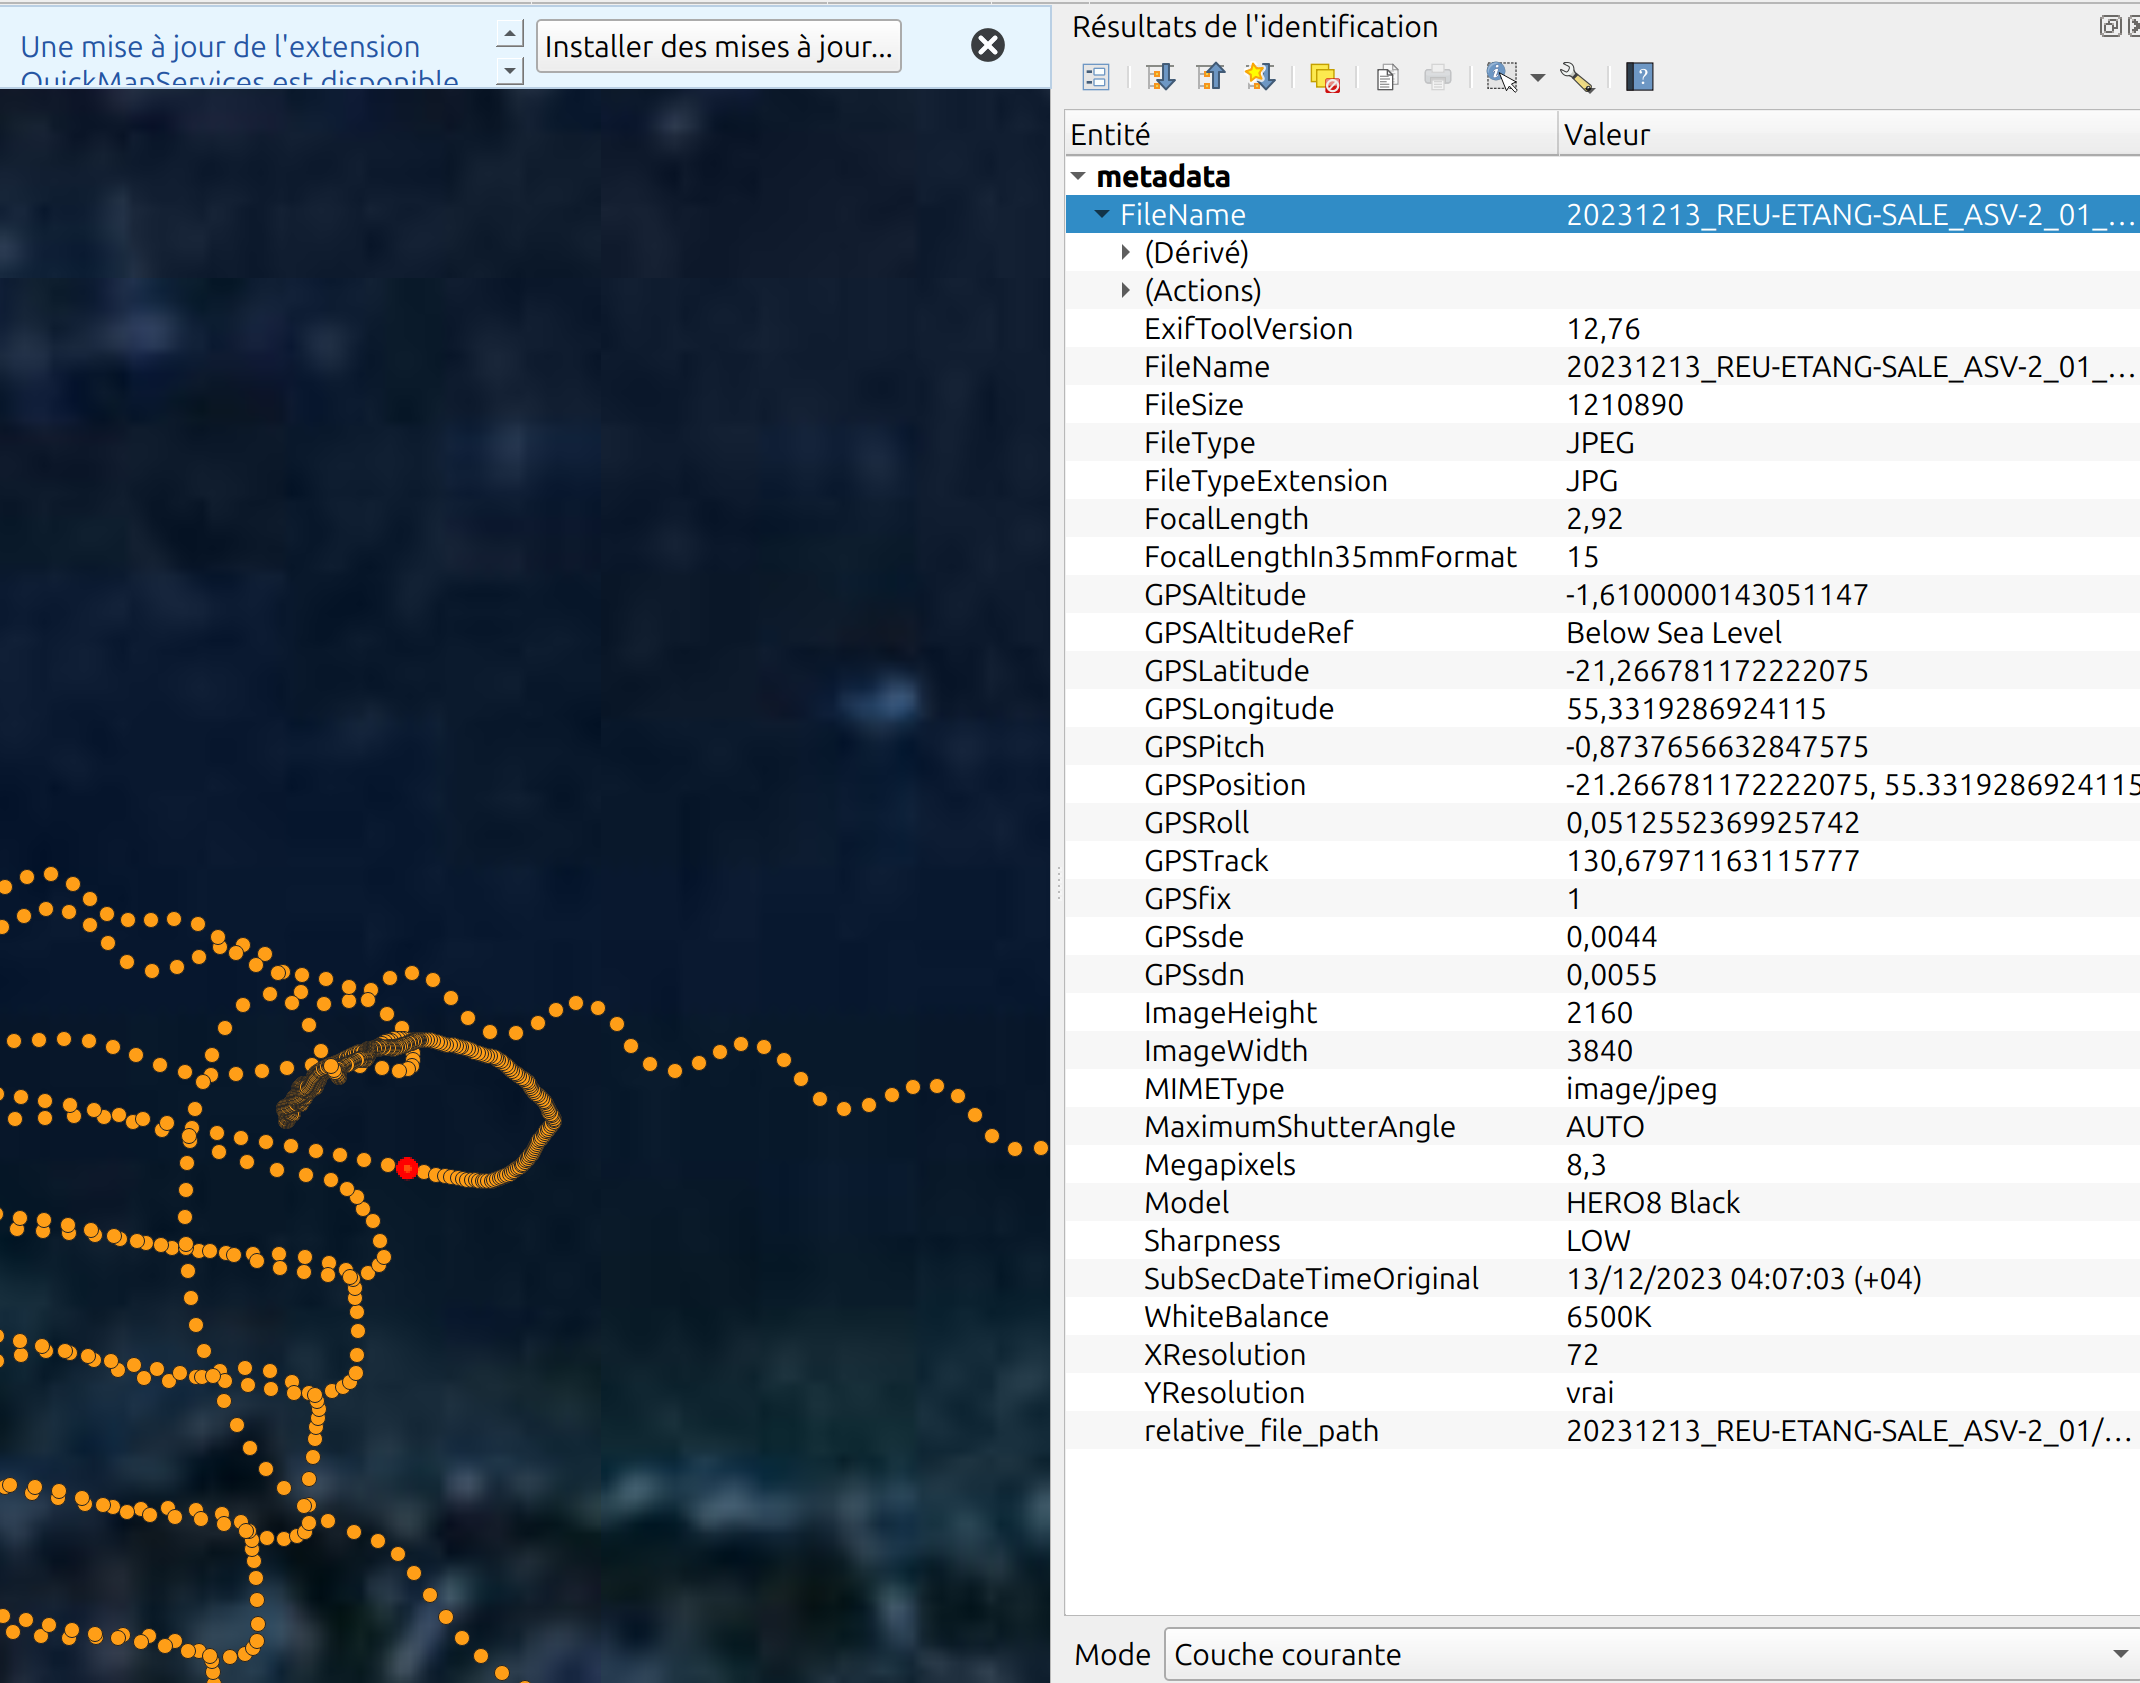Toggle expand new results by default
Viewport: 2140px width, 1683px height.
(1260, 77)
